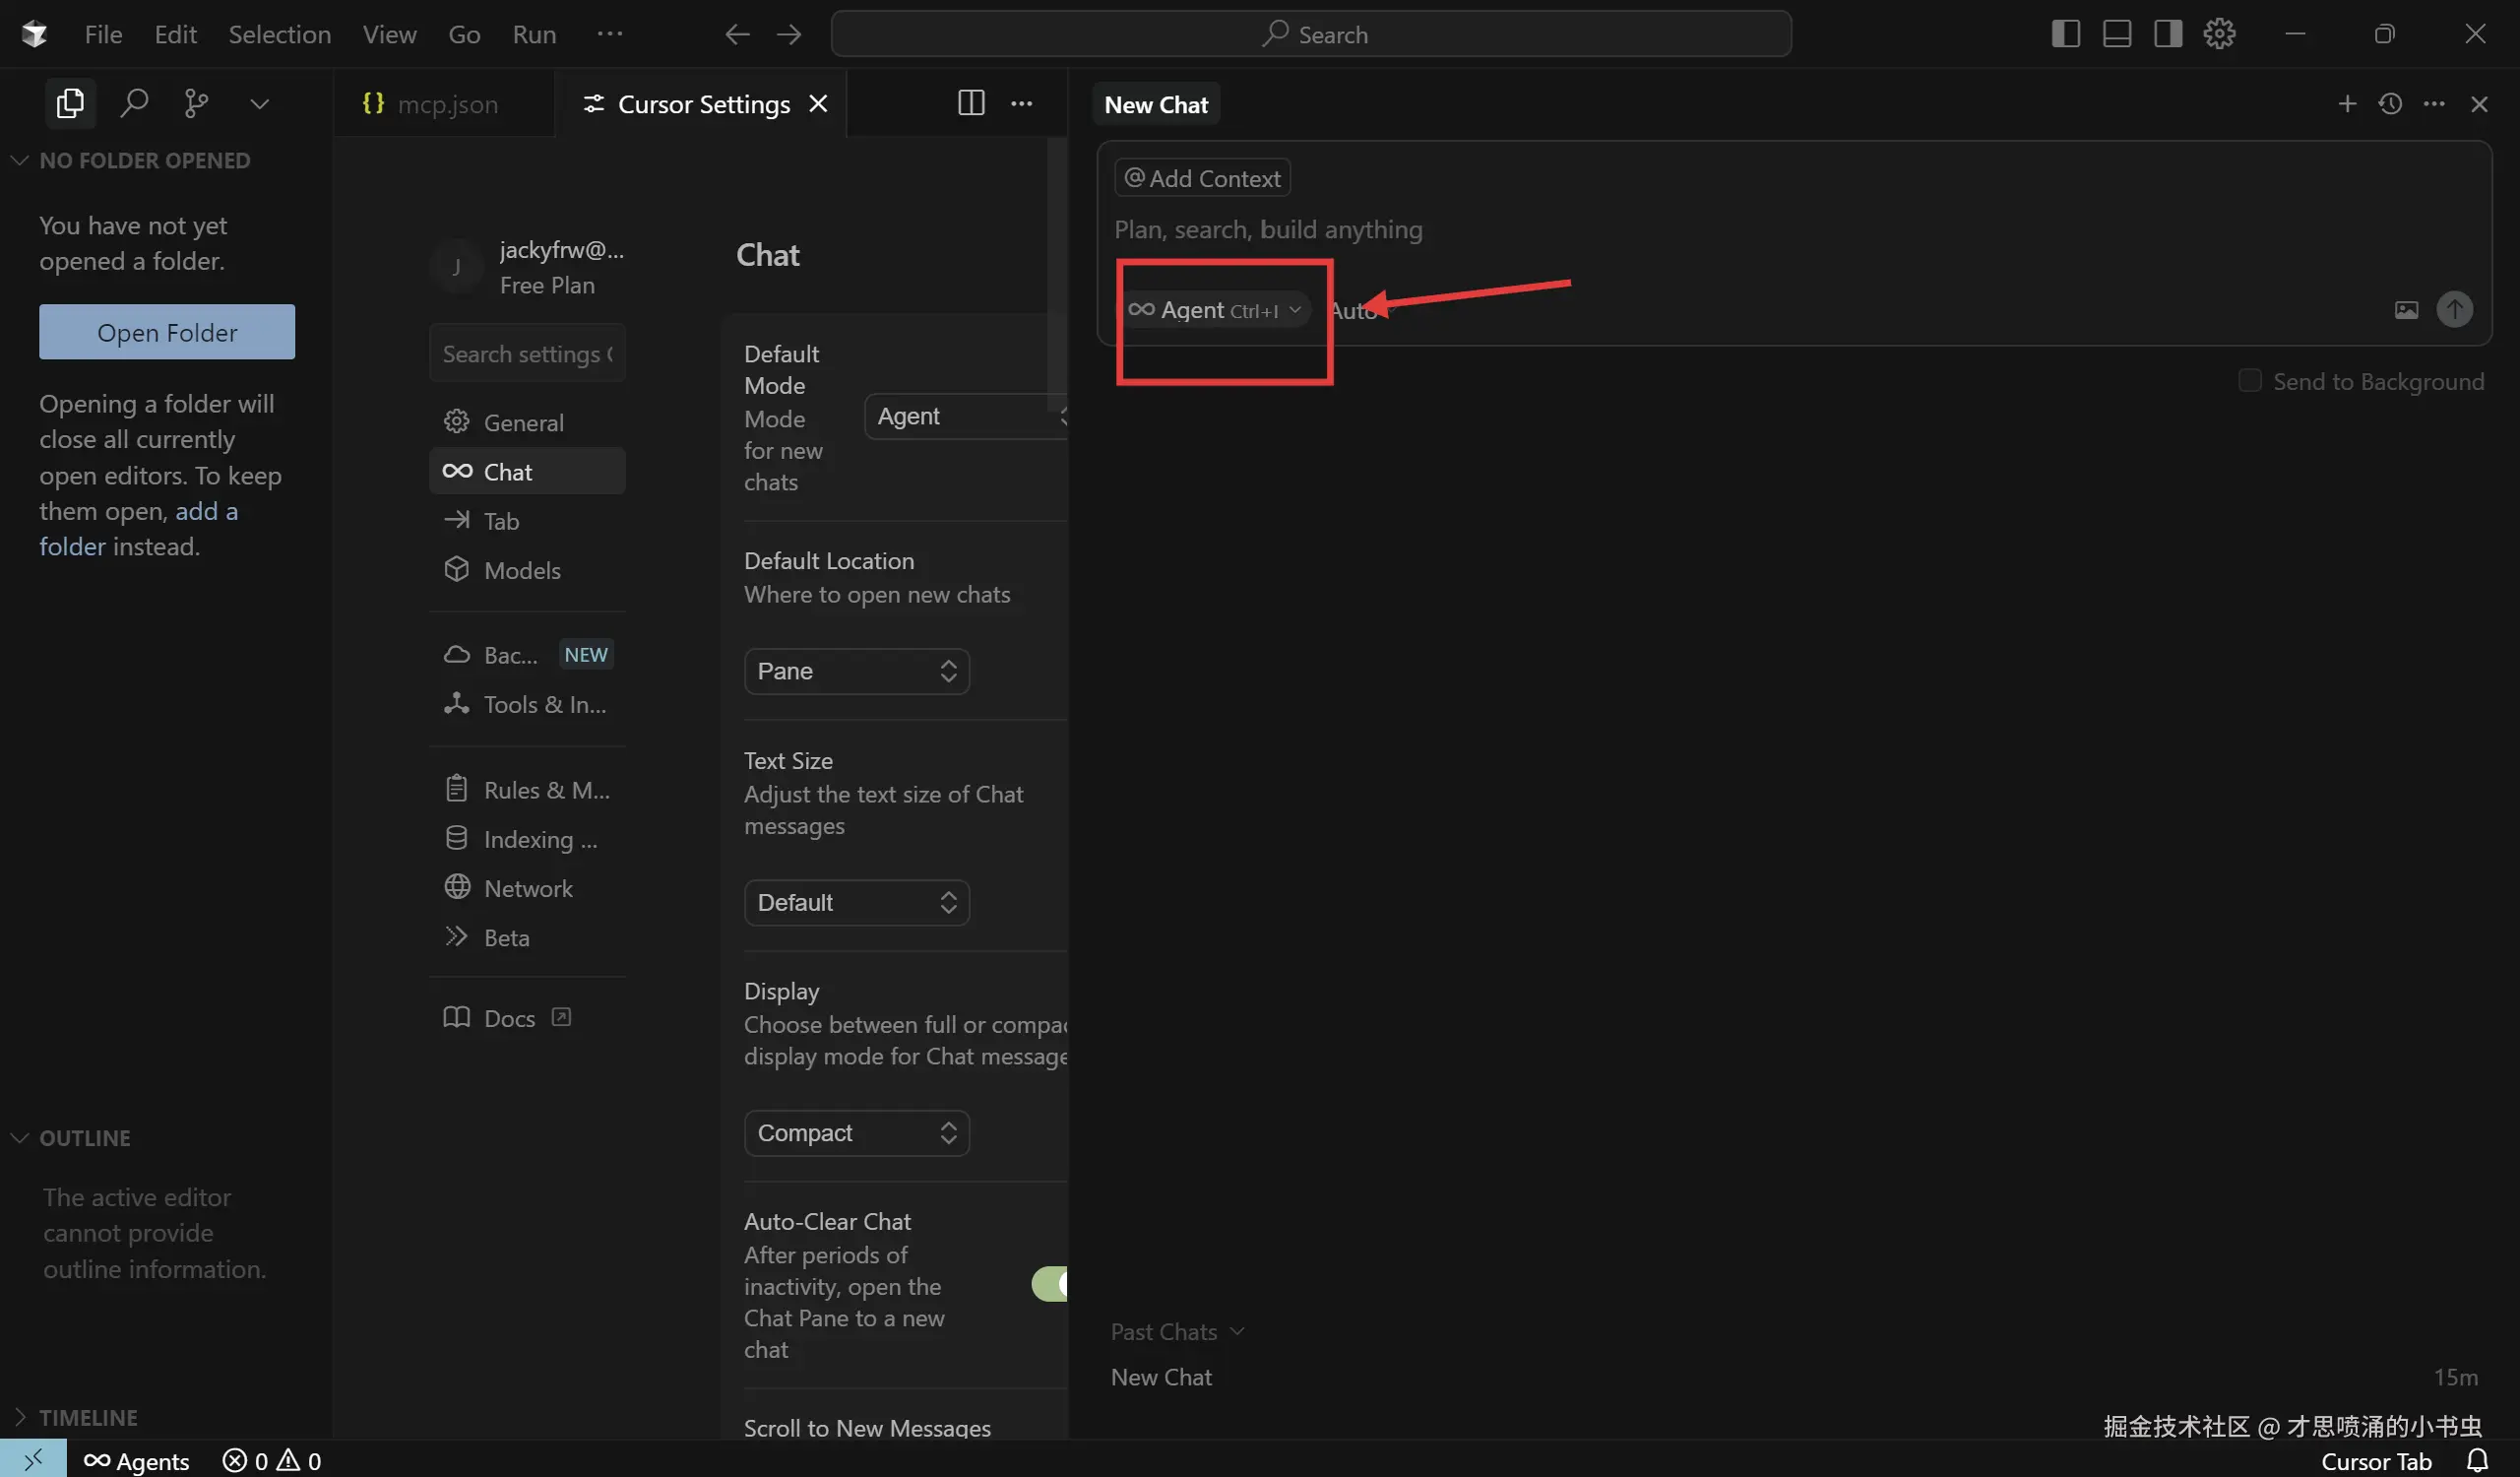
Task: Click the chat history clock icon
Action: click(2390, 104)
